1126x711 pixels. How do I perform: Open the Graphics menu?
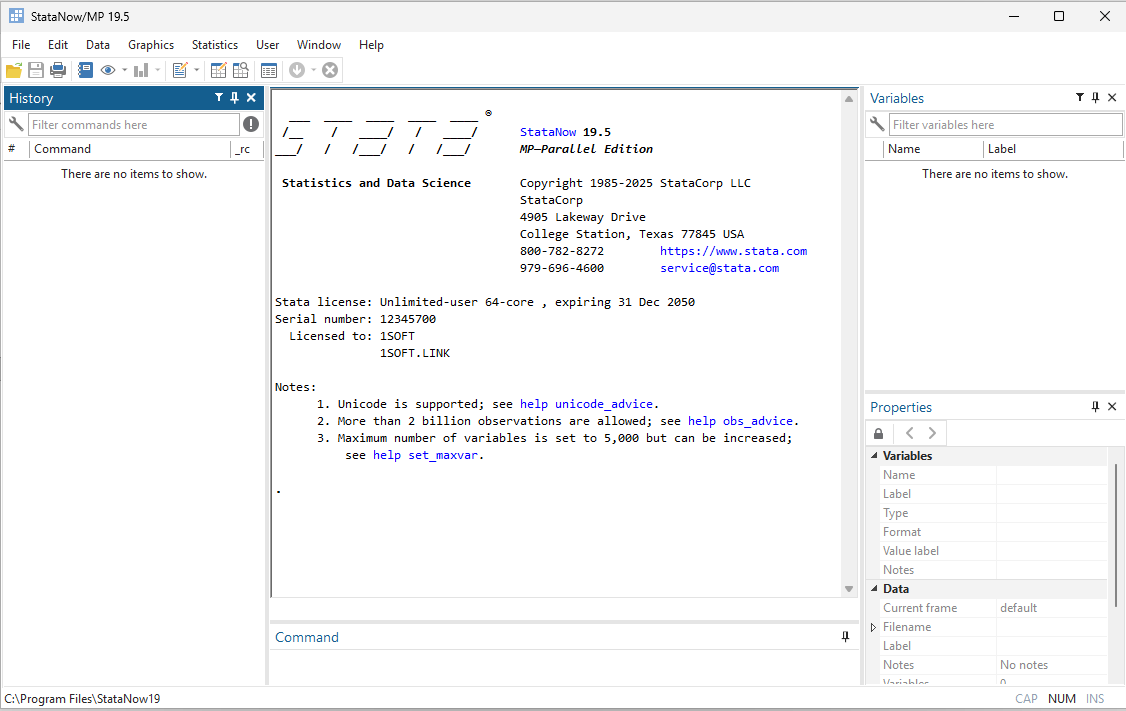click(151, 45)
